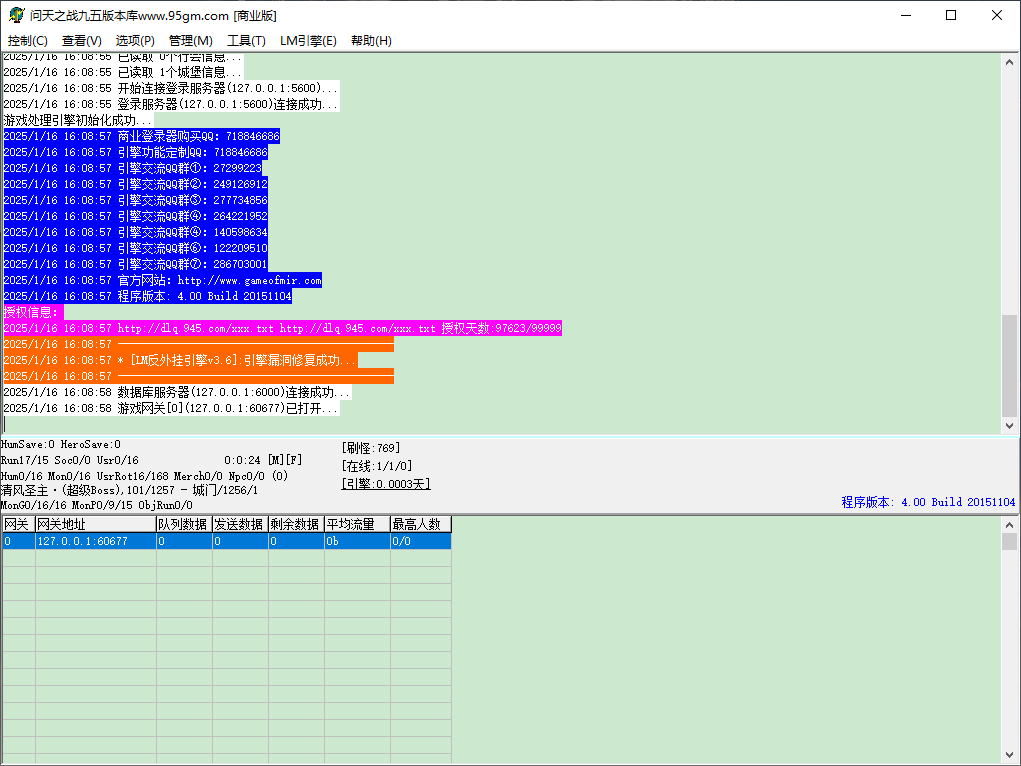
Task: Minimize the server window
Action: pos(906,15)
